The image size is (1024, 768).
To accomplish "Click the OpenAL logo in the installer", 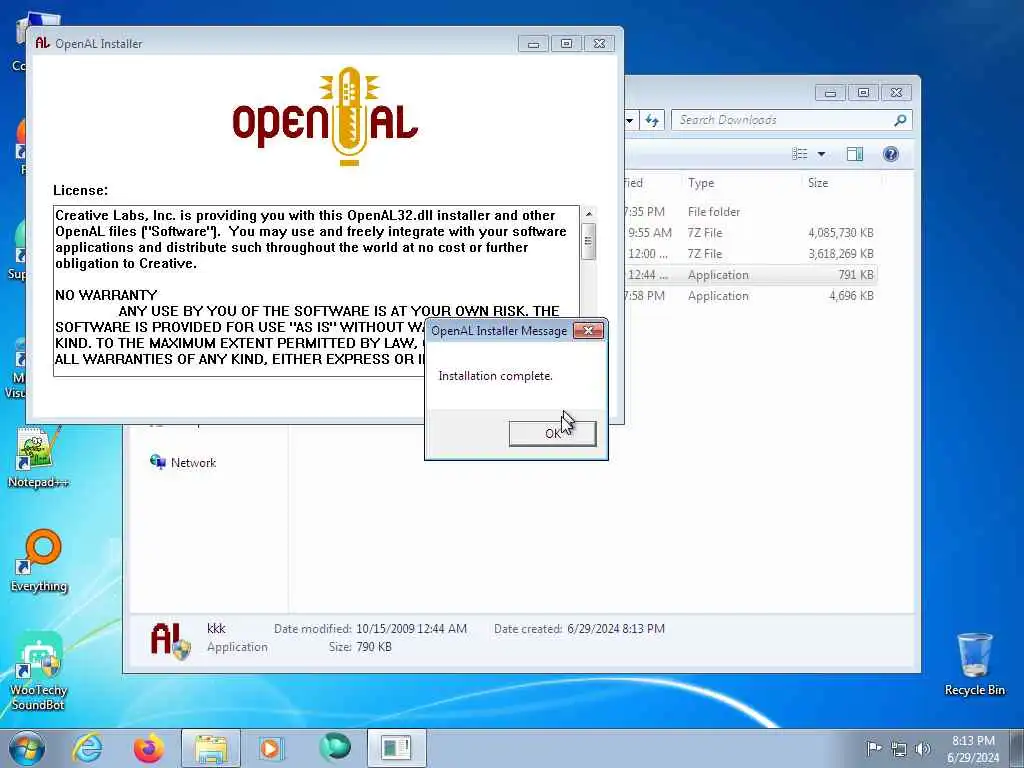I will (x=325, y=116).
